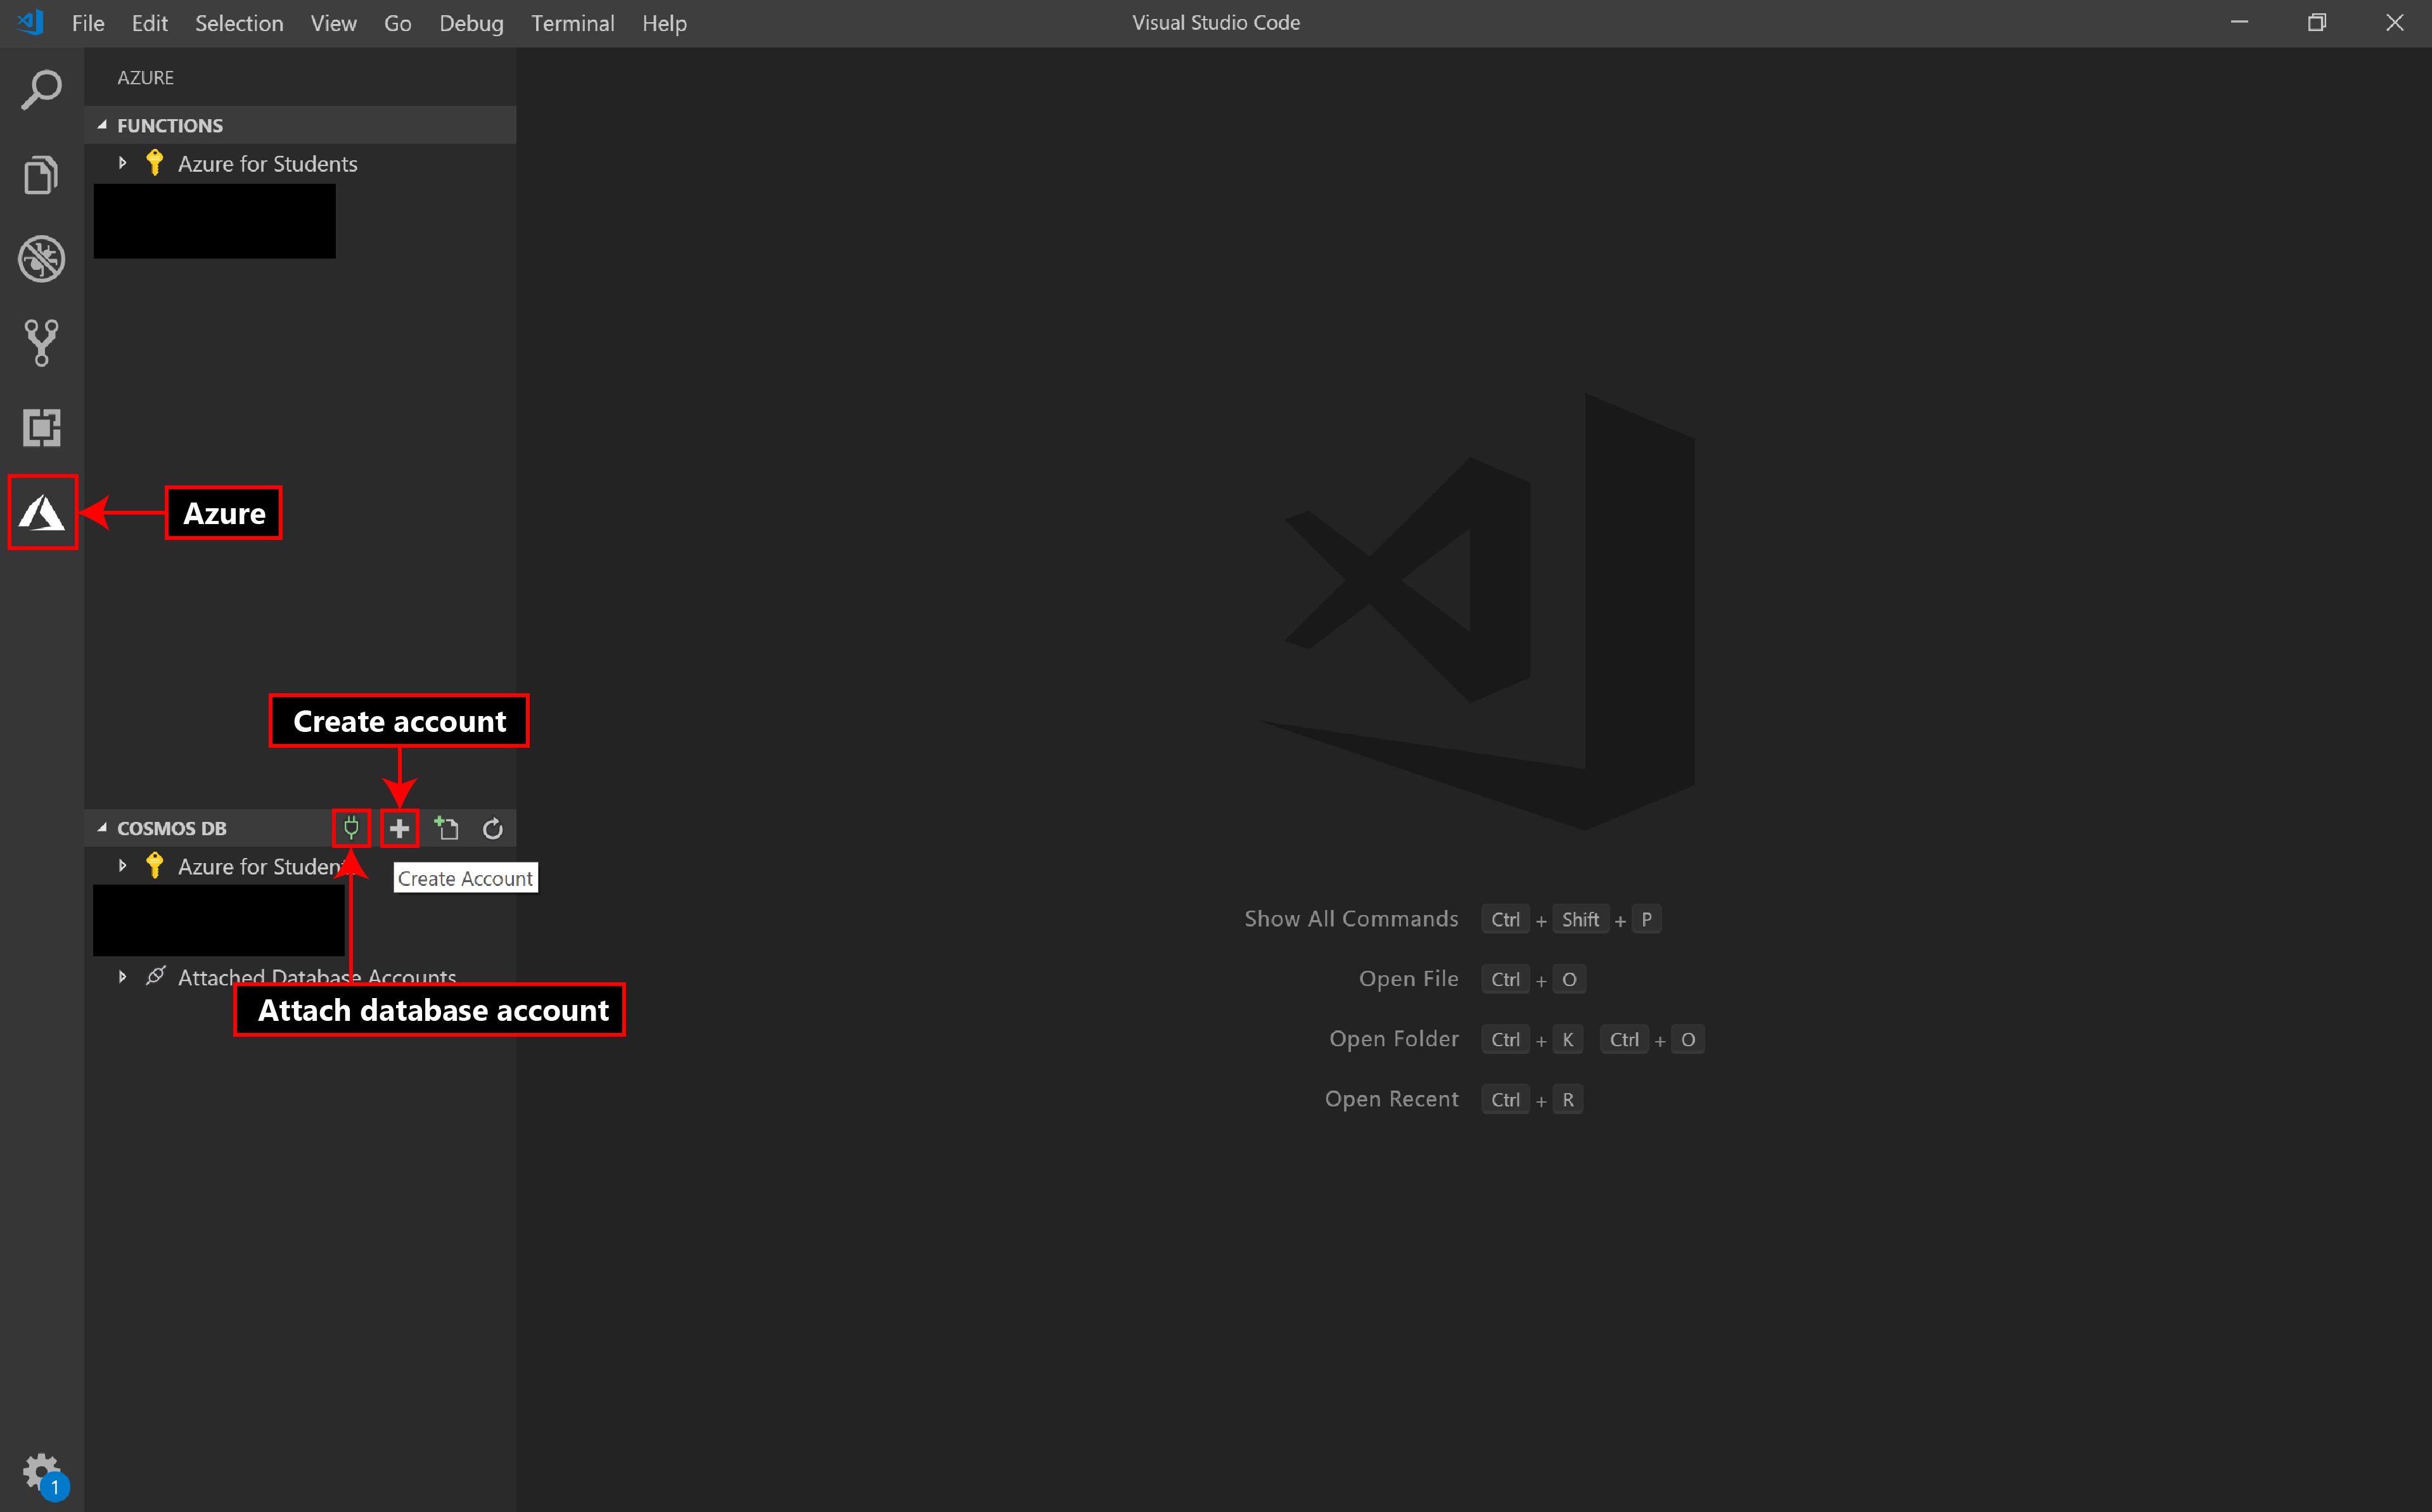Screen dimensions: 2432x1512
Task: Open the Debug view in activity bar
Action: tap(41, 259)
